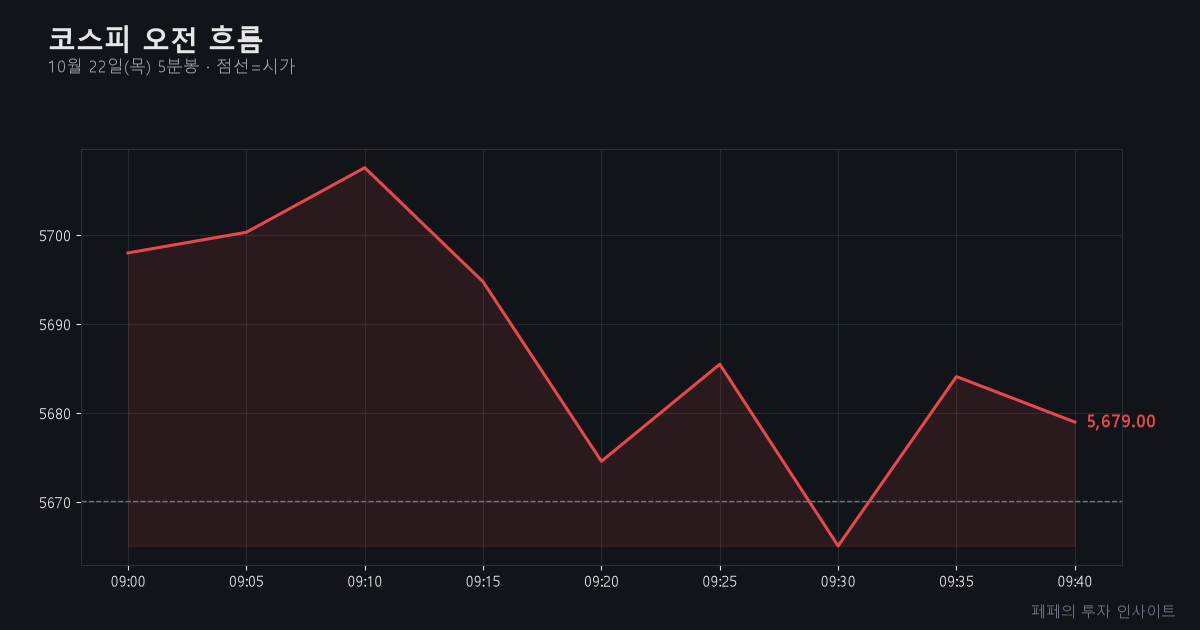Screen dimensions: 1200x630
Task: Click the x-axis time label 09:15
Action: [x=483, y=580]
